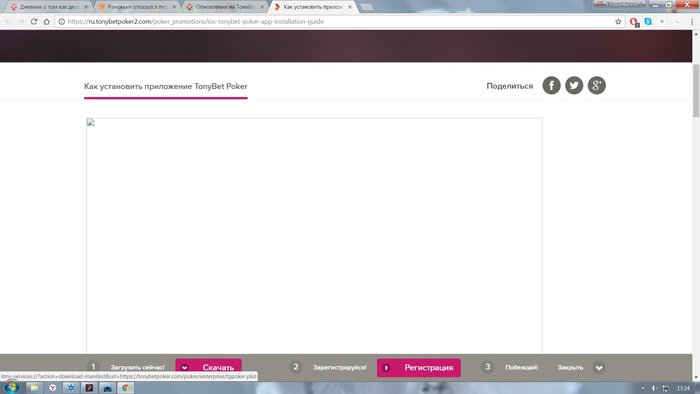700x394 pixels.
Task: Click the 'Зарегистрируйся!' text
Action: 340,368
